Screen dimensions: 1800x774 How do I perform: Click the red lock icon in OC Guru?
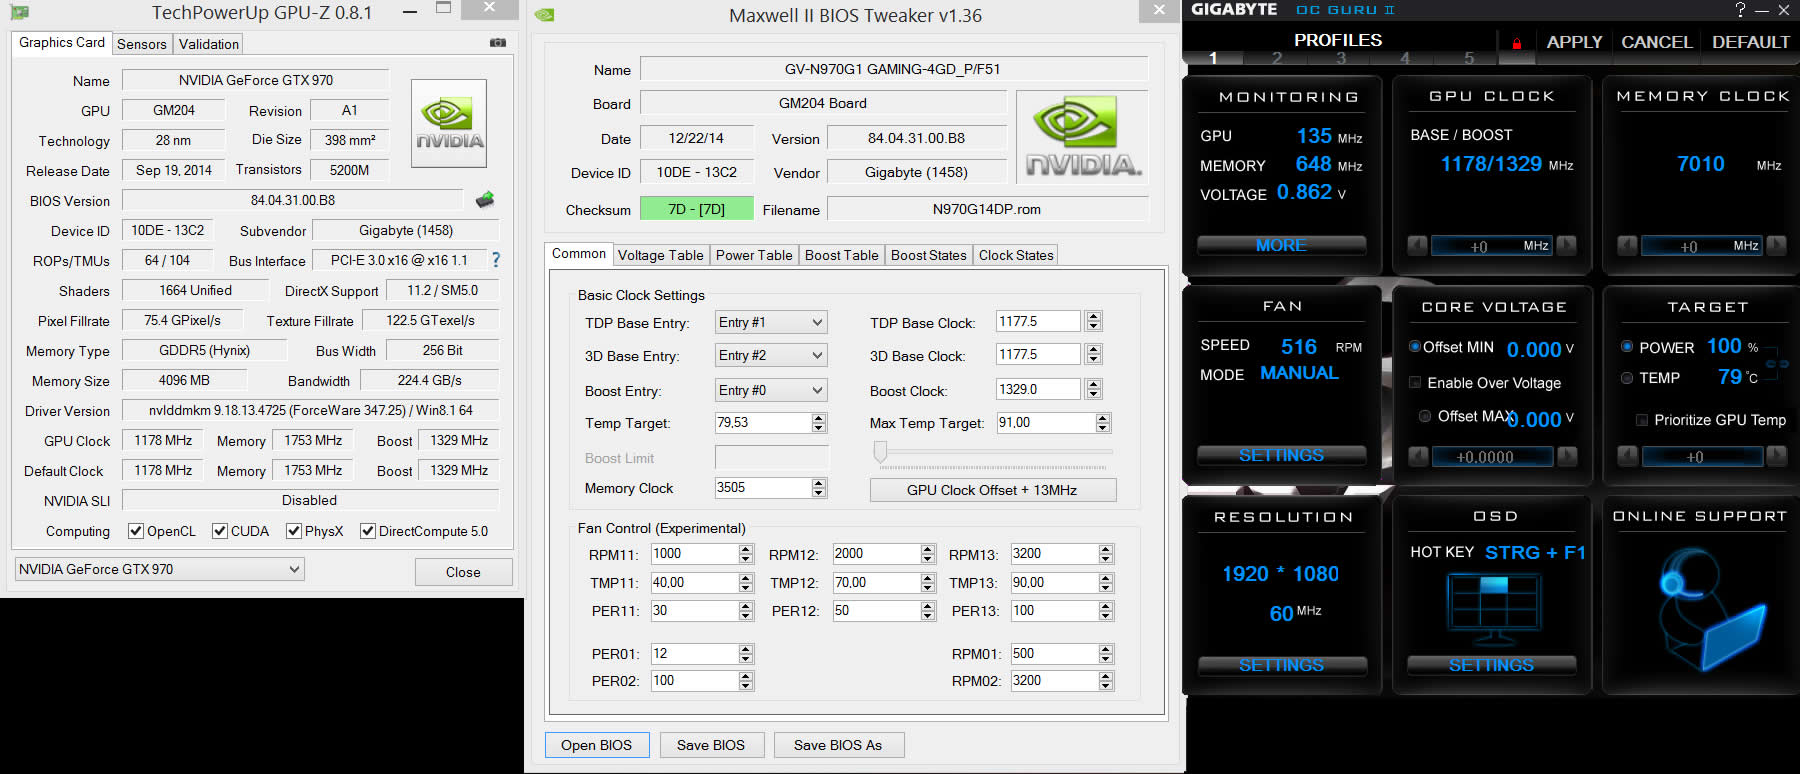click(x=1517, y=43)
